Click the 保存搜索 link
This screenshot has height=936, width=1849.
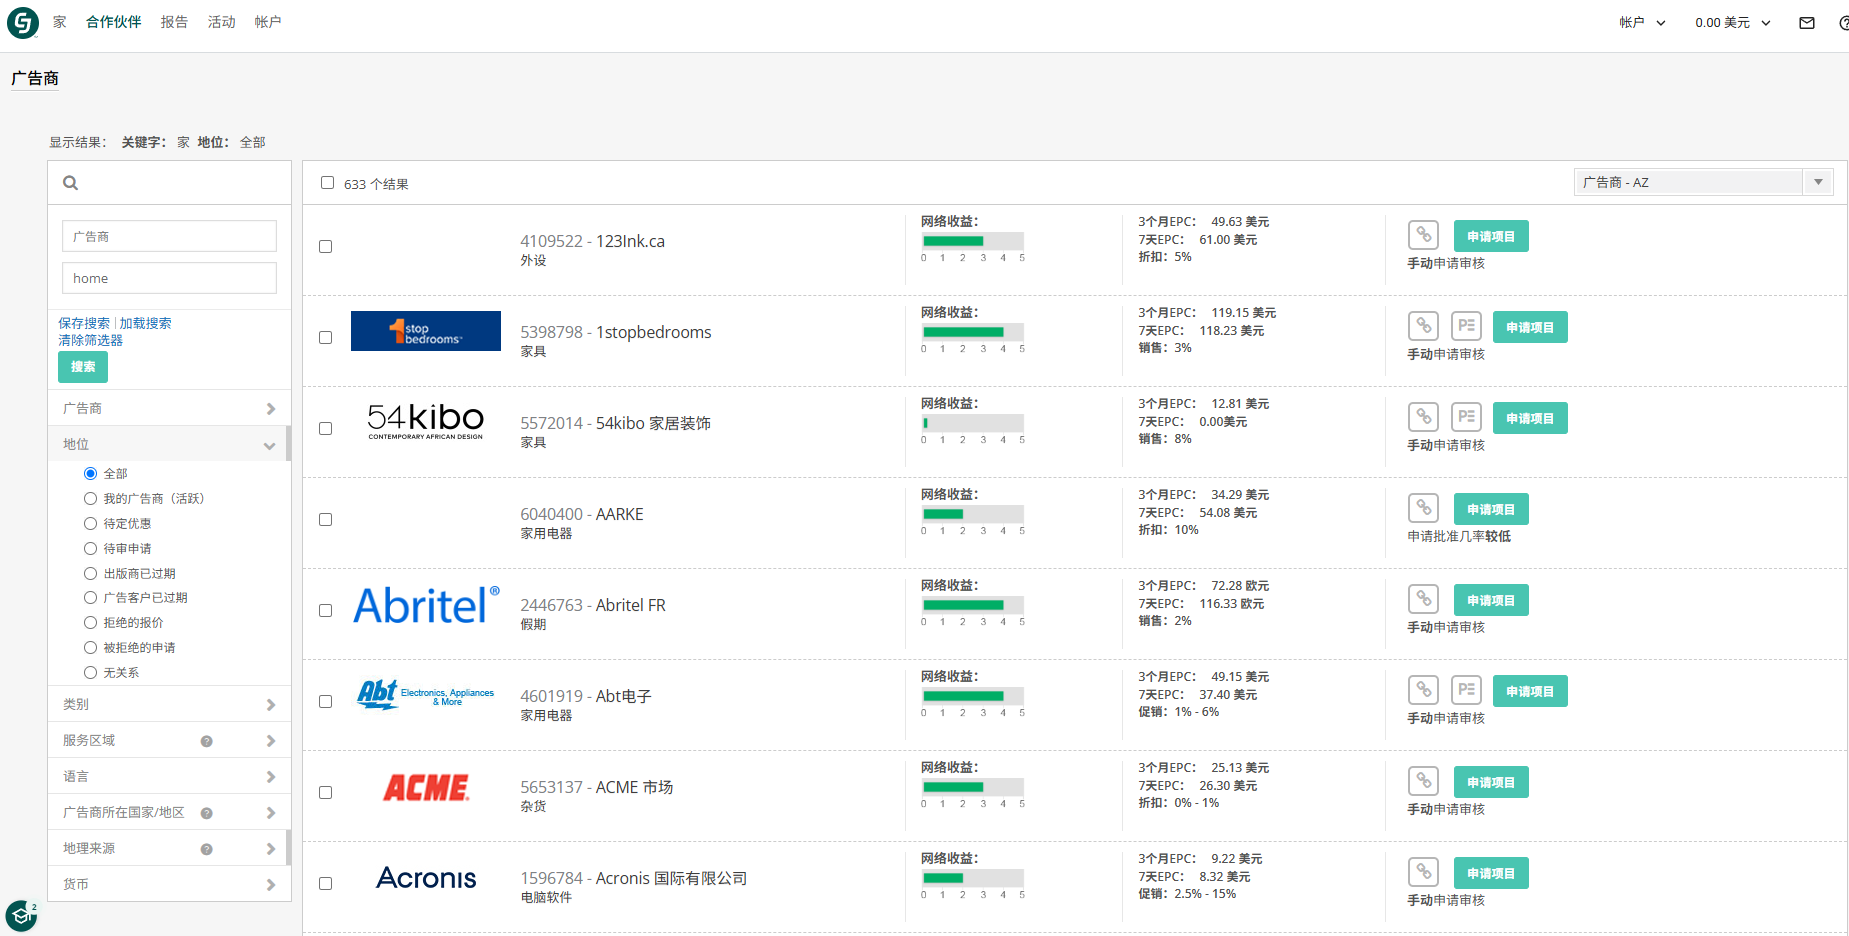(x=84, y=323)
